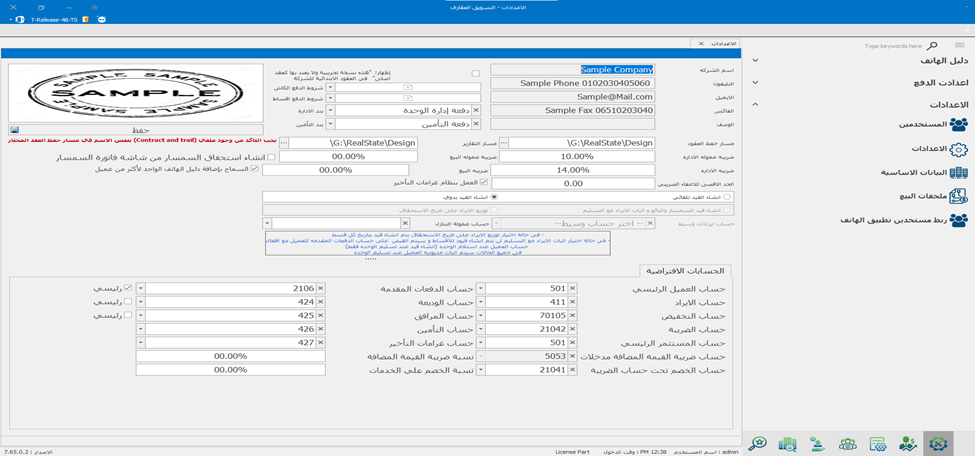Open البيانات الاساسية (Basic Data) icon
Image resolution: width=975 pixels, height=456 pixels.
click(x=958, y=172)
